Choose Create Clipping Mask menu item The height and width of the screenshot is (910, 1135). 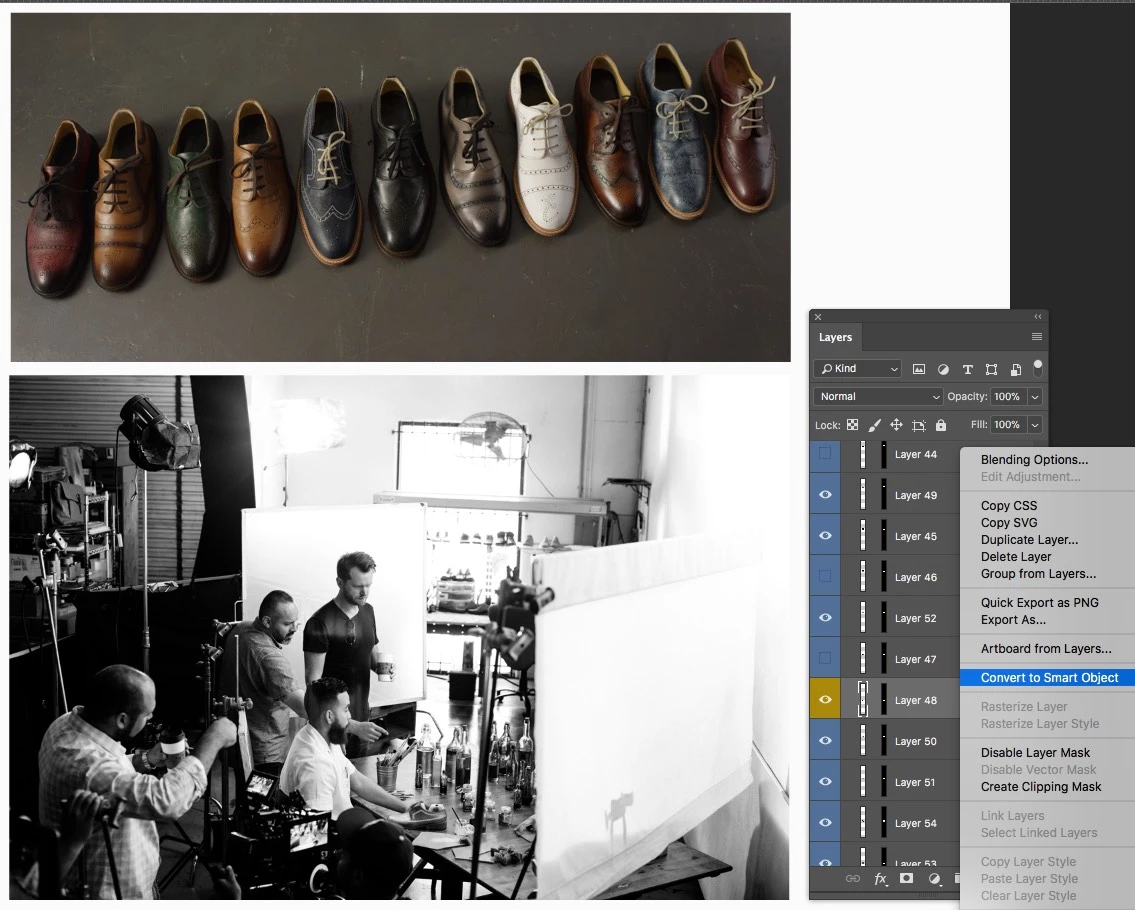pos(1040,787)
